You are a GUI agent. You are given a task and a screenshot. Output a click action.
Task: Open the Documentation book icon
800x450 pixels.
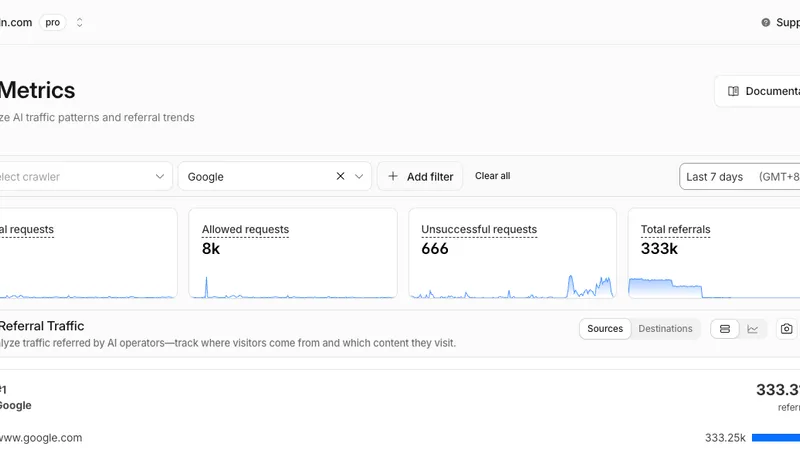coord(733,91)
